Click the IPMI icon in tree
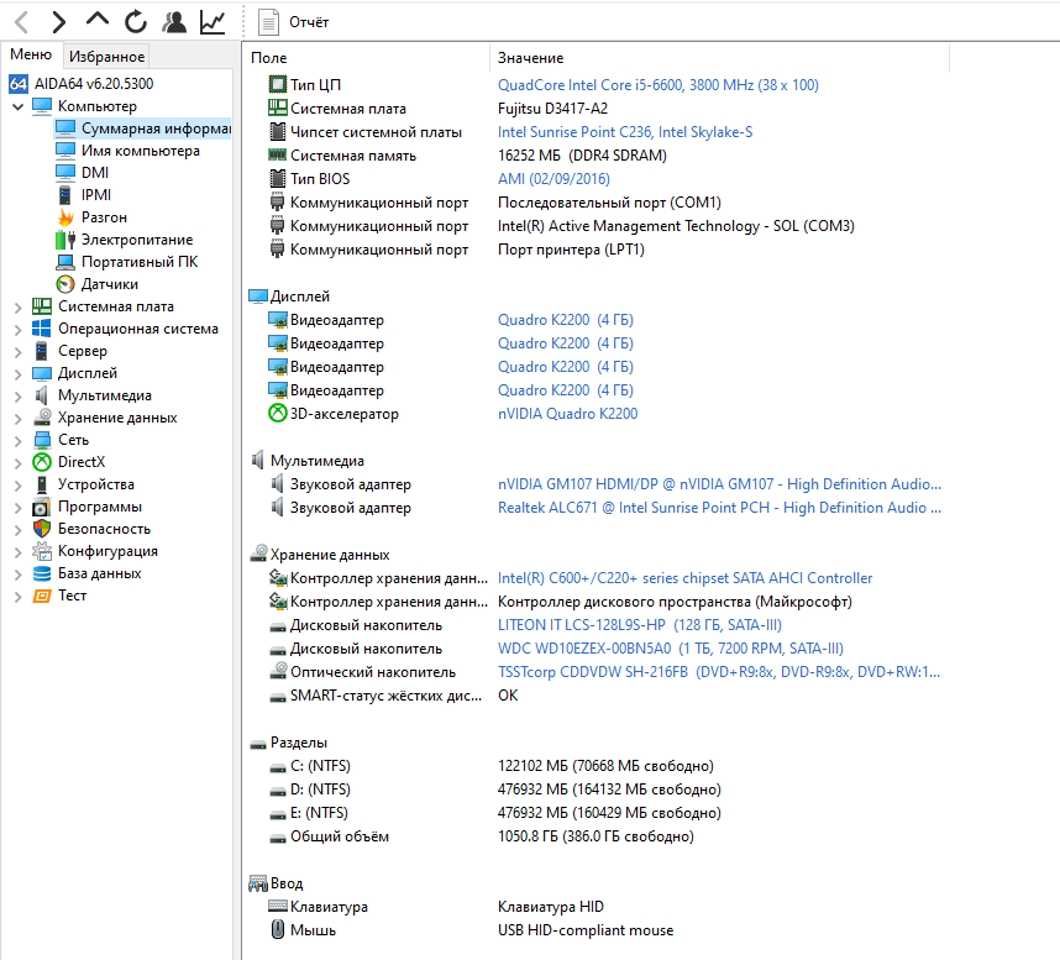1060x960 pixels. coord(65,195)
